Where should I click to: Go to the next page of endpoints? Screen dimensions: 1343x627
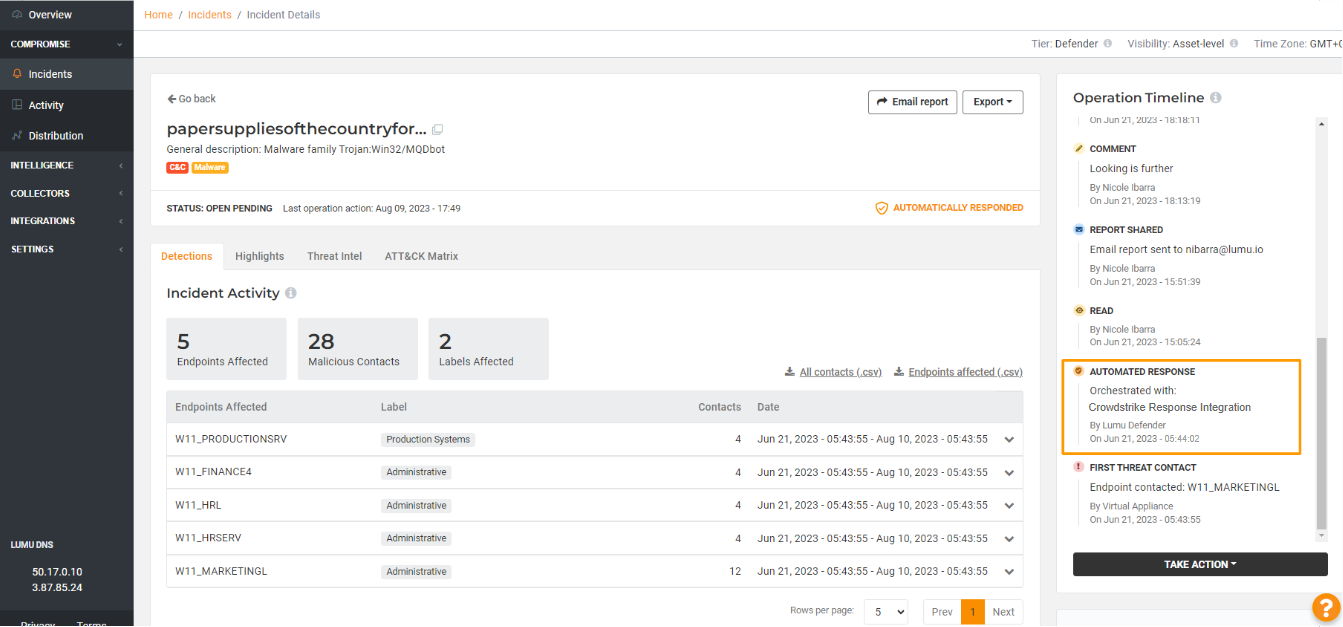point(1004,611)
